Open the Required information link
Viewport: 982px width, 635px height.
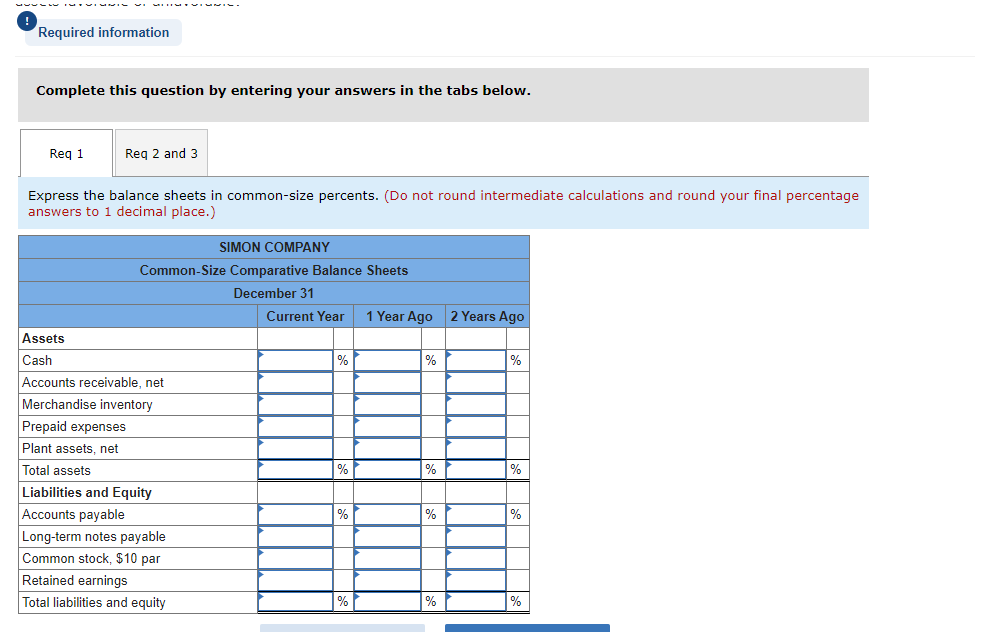(x=103, y=33)
